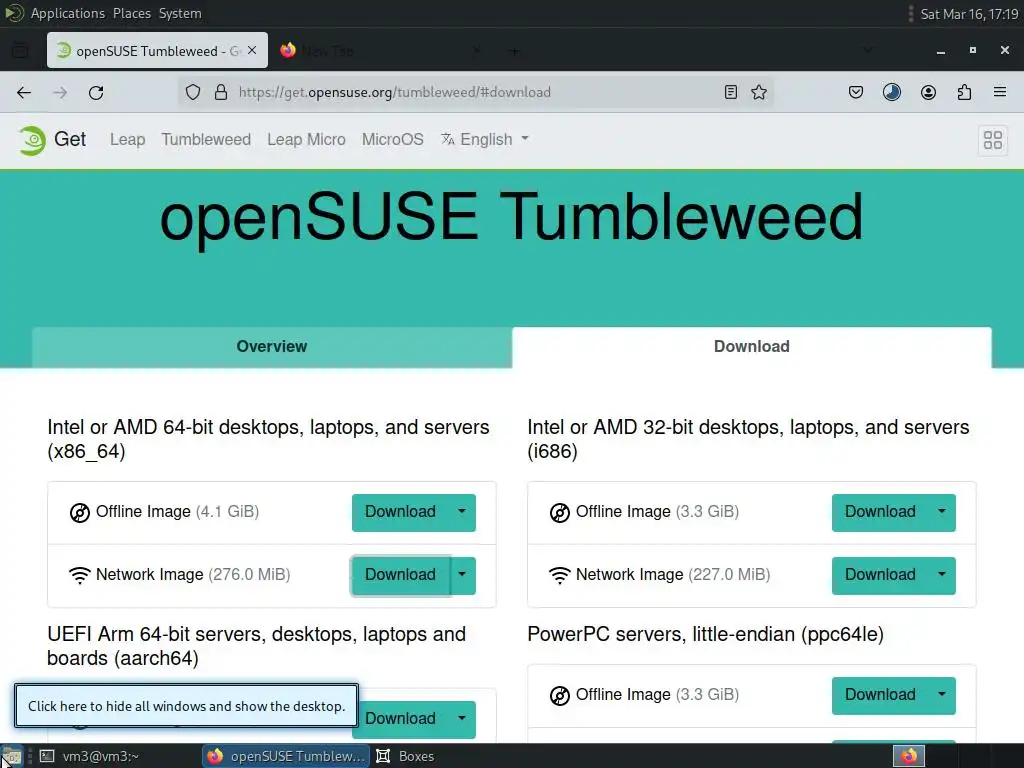This screenshot has height=768, width=1024.
Task: Click the translate icon beside English
Action: pos(447,139)
